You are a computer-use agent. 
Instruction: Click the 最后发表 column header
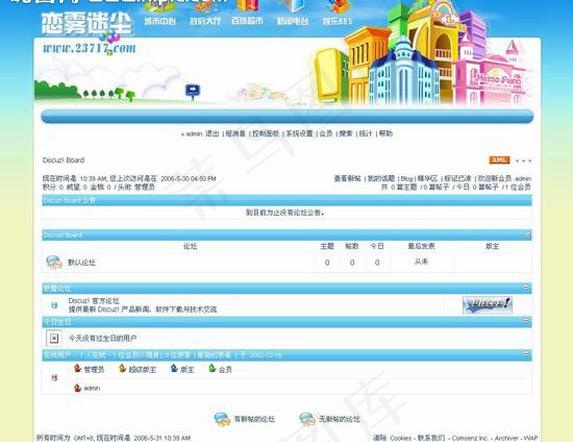pyautogui.click(x=421, y=246)
